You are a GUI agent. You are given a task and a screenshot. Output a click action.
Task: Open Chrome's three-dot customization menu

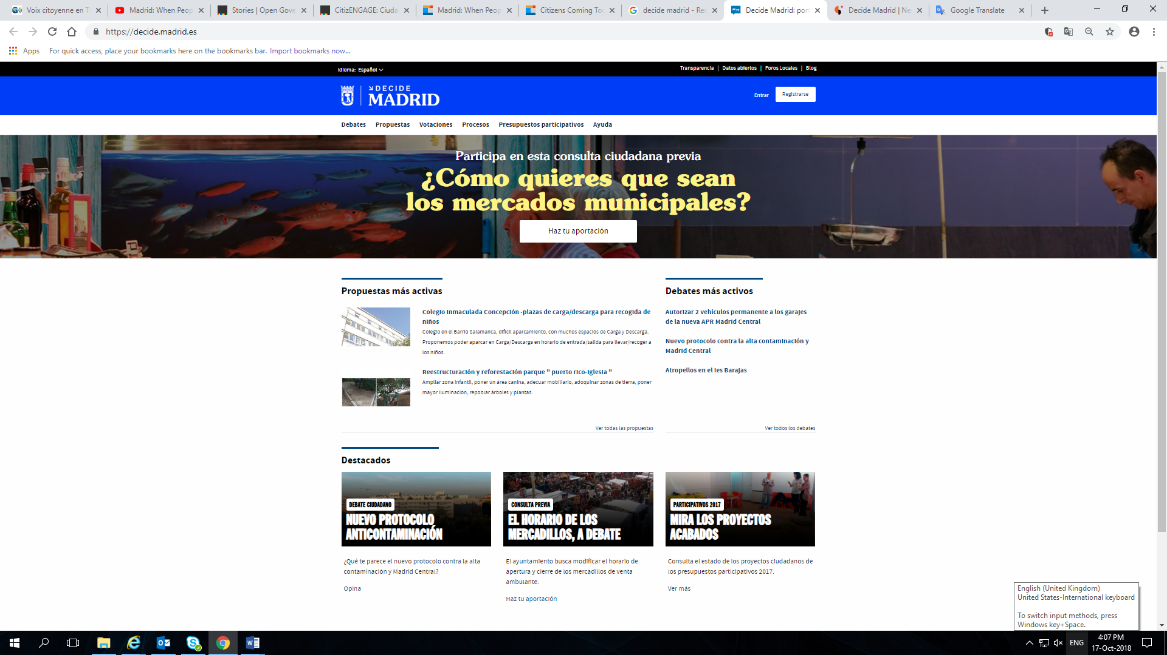coord(1156,32)
